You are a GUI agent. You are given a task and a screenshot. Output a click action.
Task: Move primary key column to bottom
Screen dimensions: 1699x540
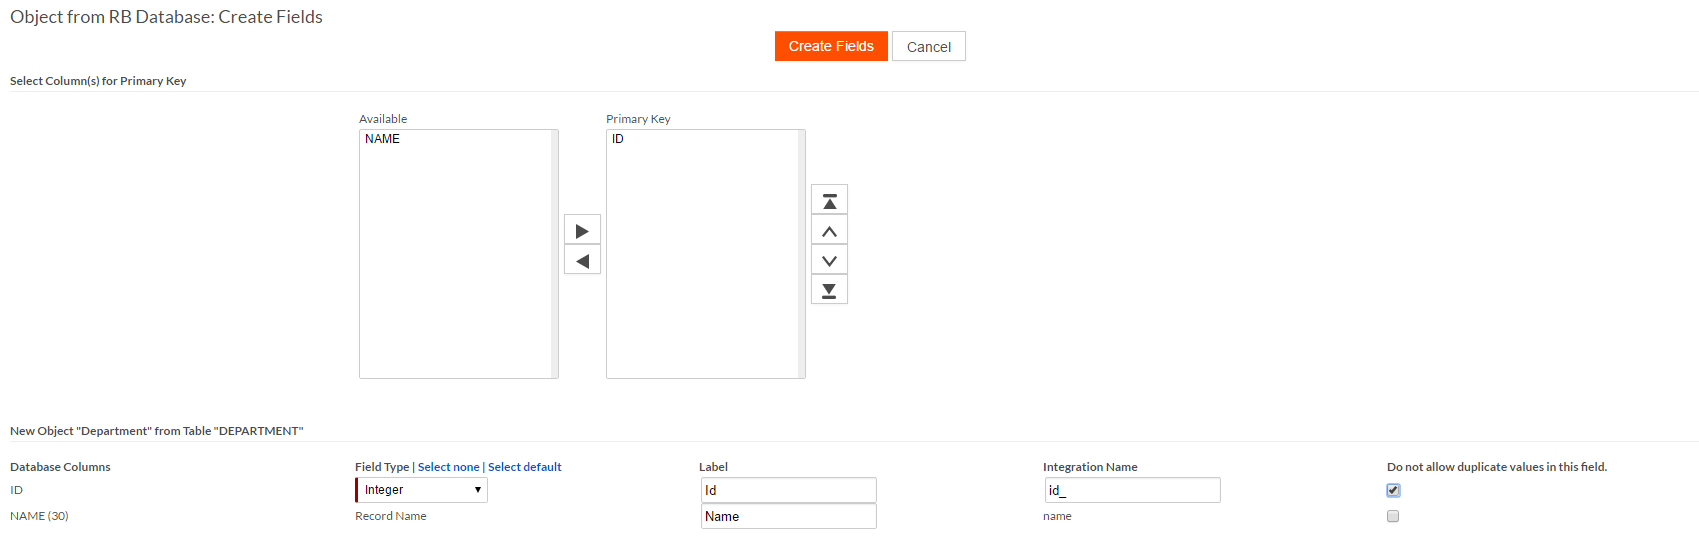click(829, 290)
